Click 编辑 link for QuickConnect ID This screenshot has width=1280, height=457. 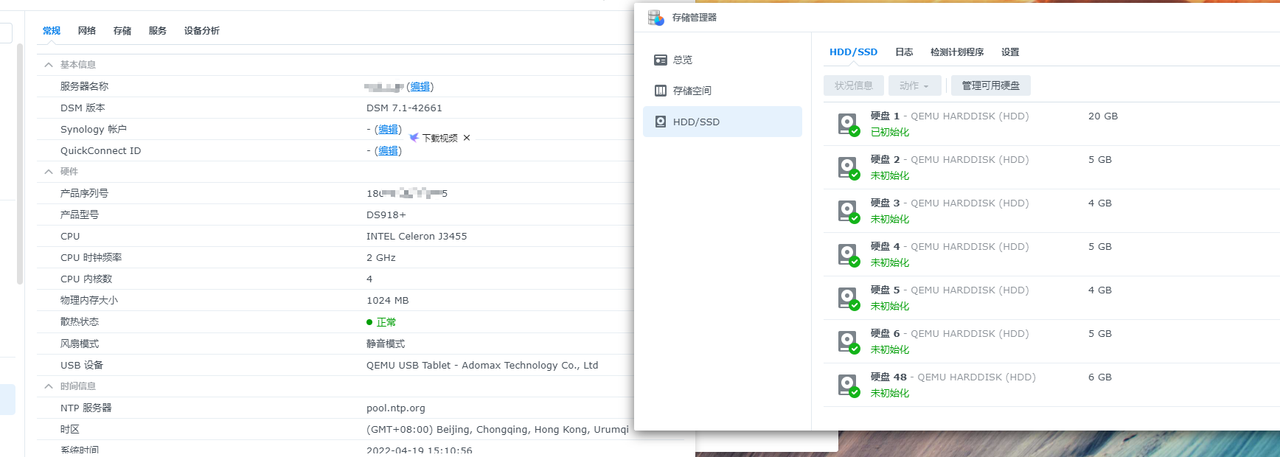pos(388,151)
